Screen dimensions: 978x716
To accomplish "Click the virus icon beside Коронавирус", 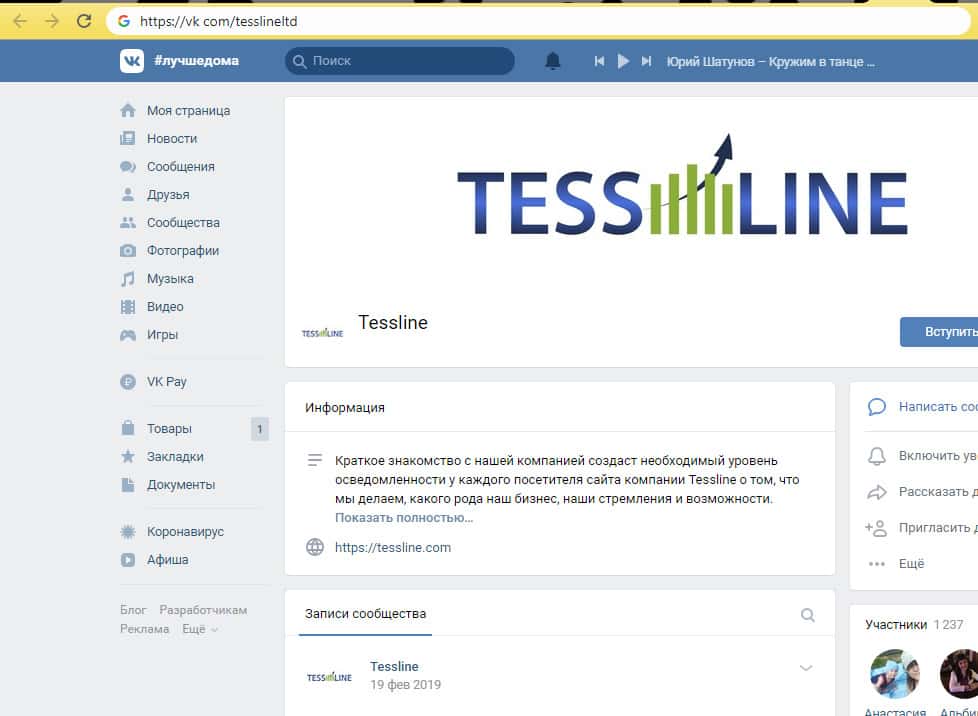I will coord(128,531).
